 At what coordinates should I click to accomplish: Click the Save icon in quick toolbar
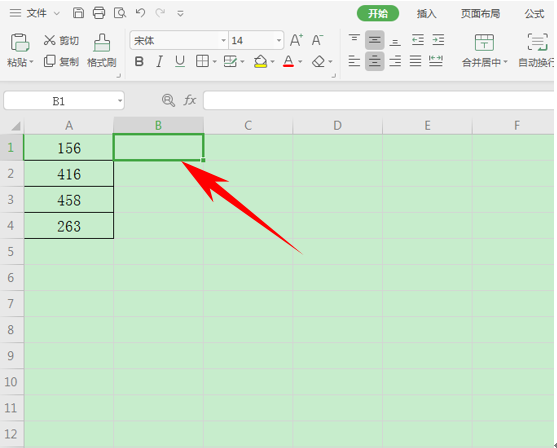78,13
